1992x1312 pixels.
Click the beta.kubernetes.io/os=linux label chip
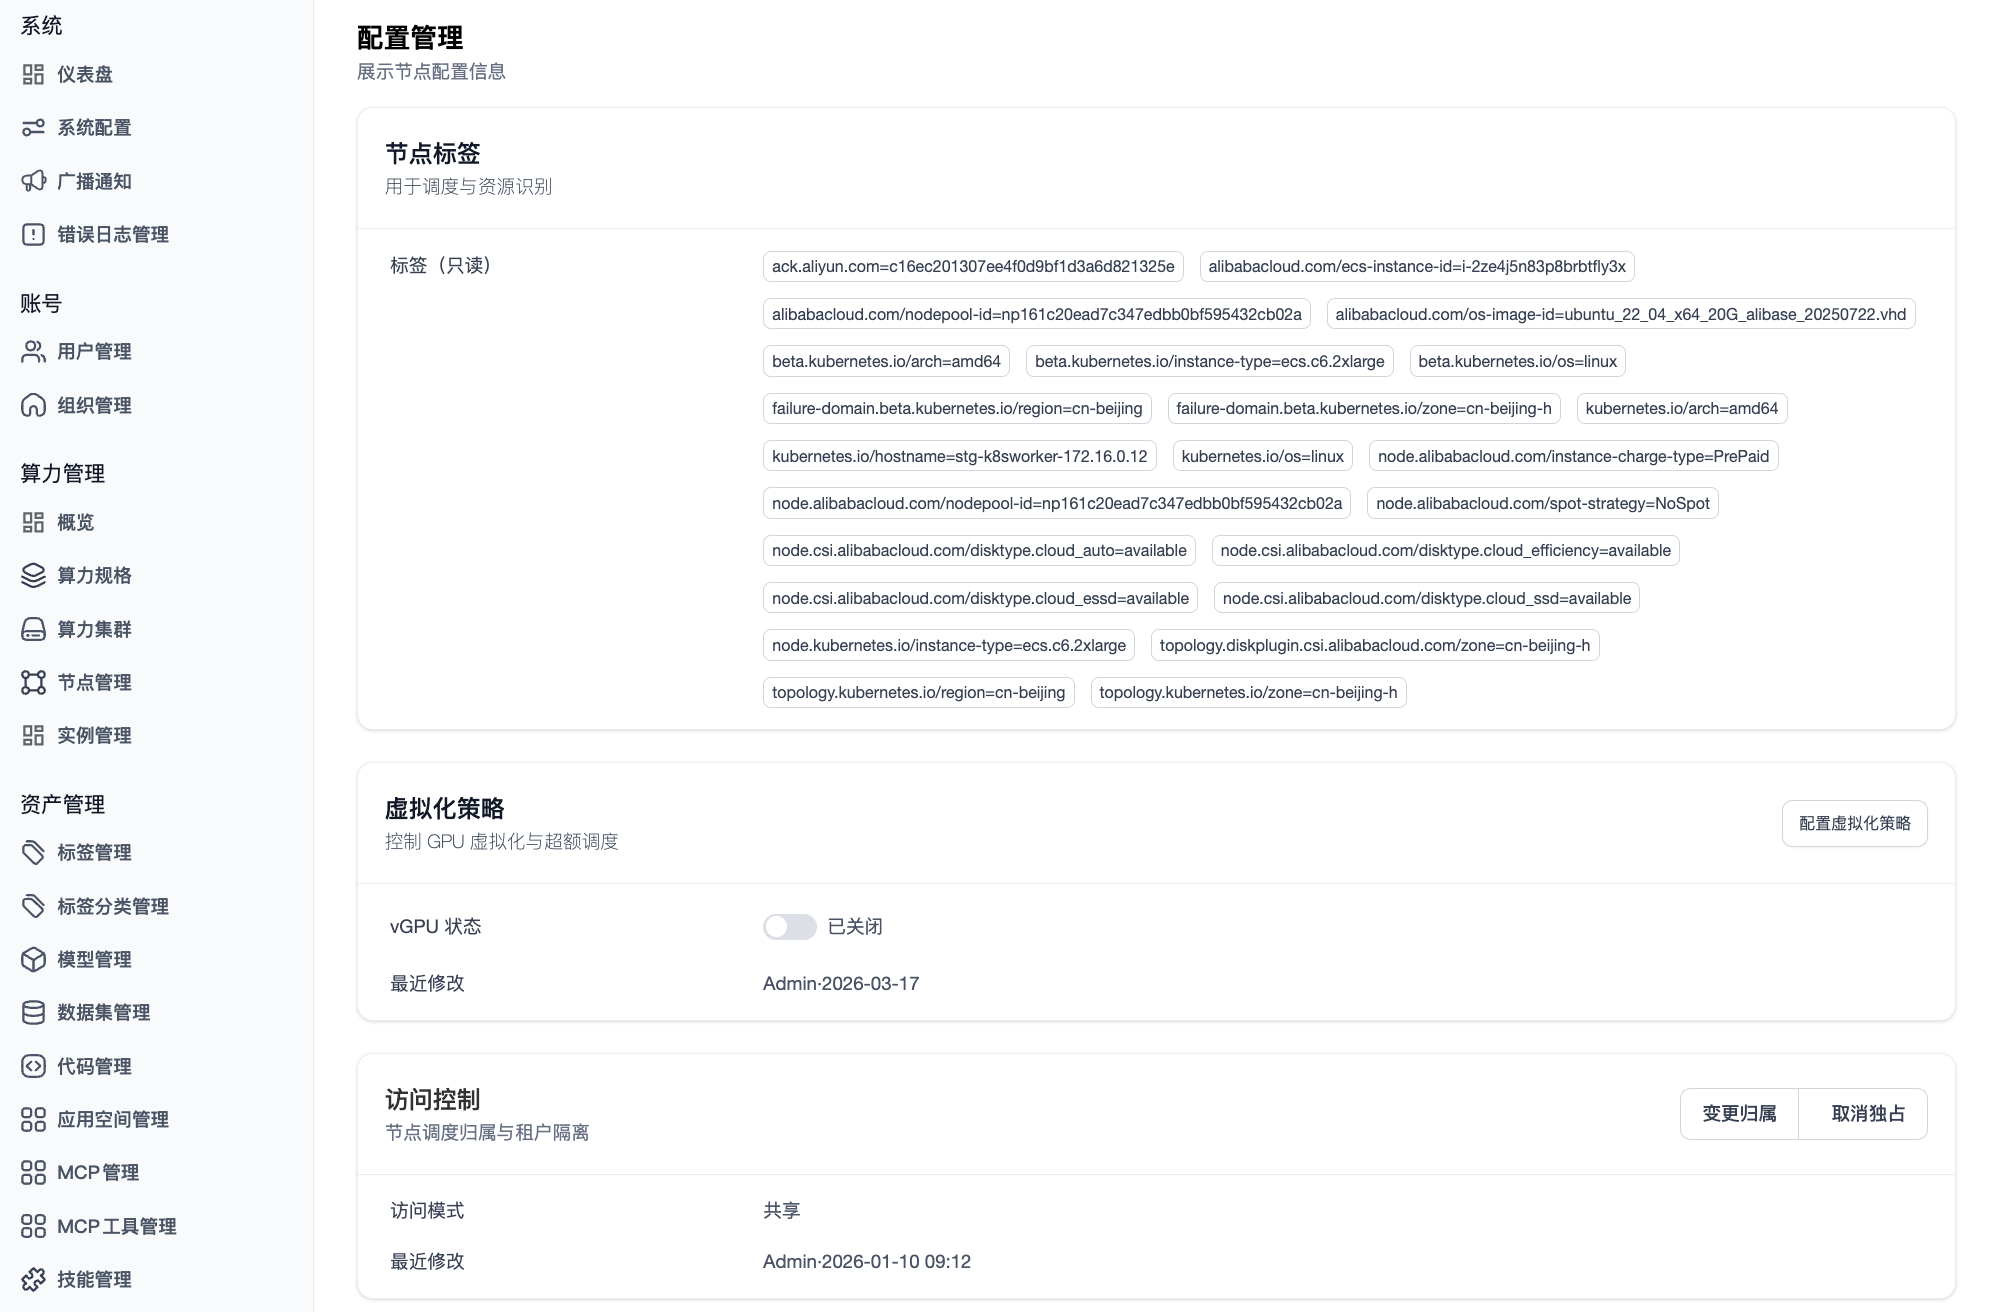[1516, 361]
